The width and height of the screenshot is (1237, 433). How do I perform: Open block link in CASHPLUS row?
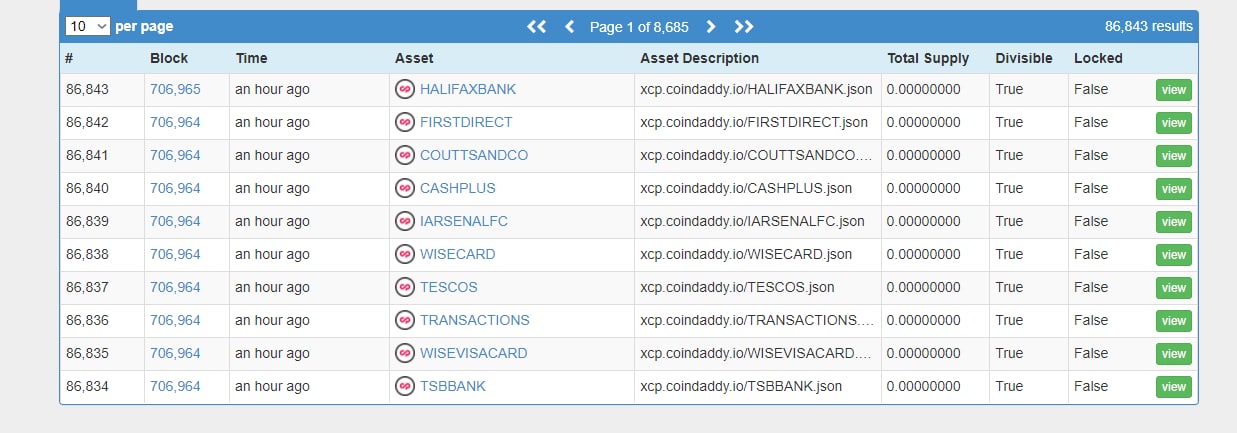tap(175, 188)
